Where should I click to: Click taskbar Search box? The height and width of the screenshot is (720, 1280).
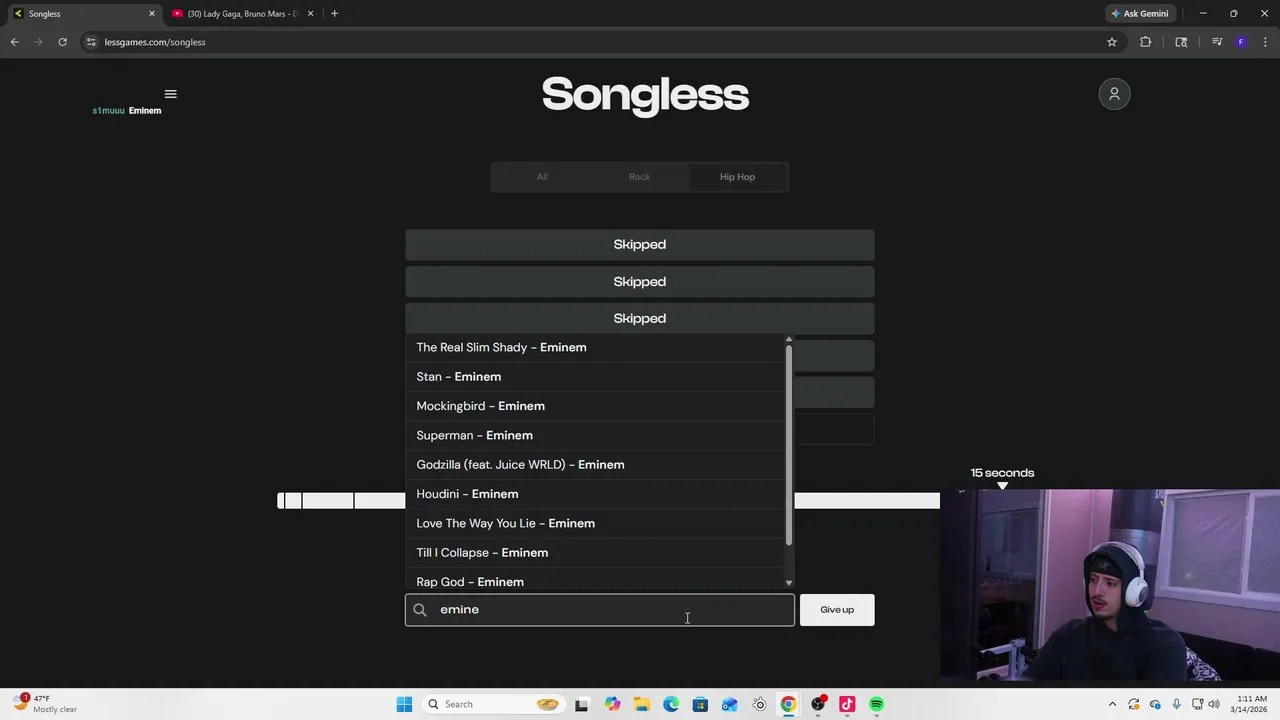pos(492,704)
